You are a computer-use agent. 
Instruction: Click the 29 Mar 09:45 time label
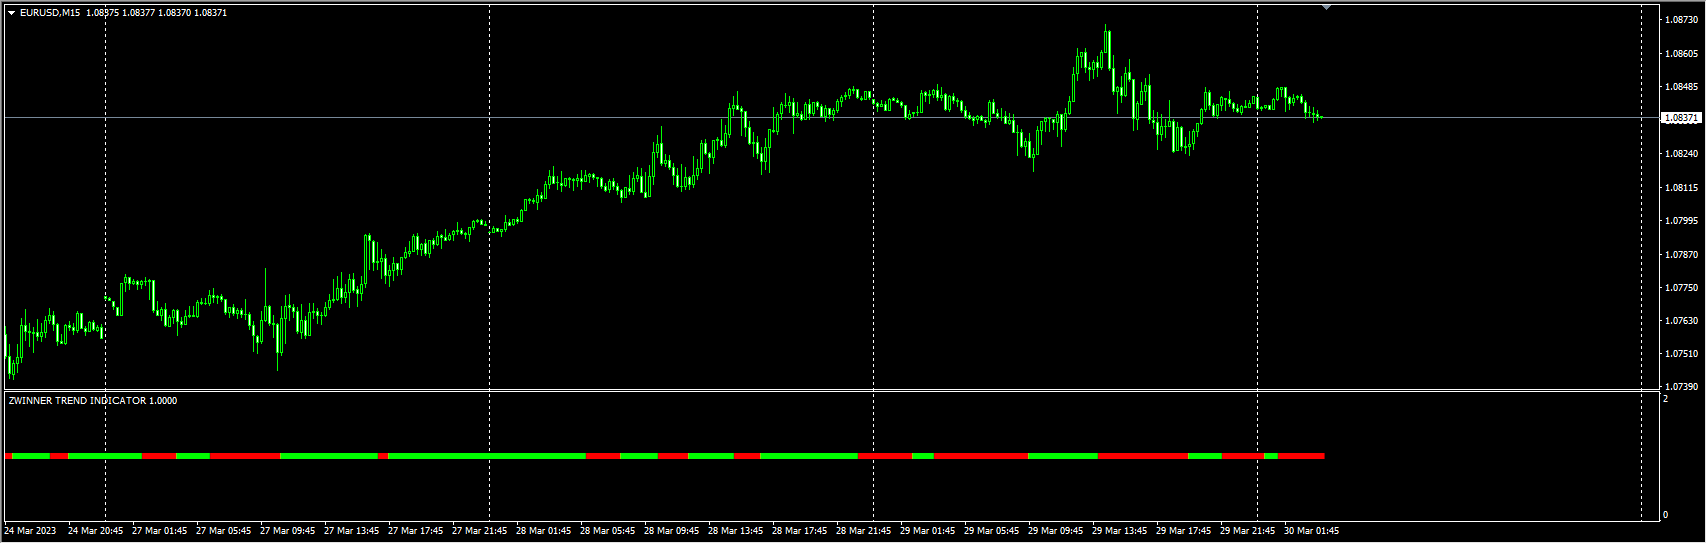[x=1056, y=531]
